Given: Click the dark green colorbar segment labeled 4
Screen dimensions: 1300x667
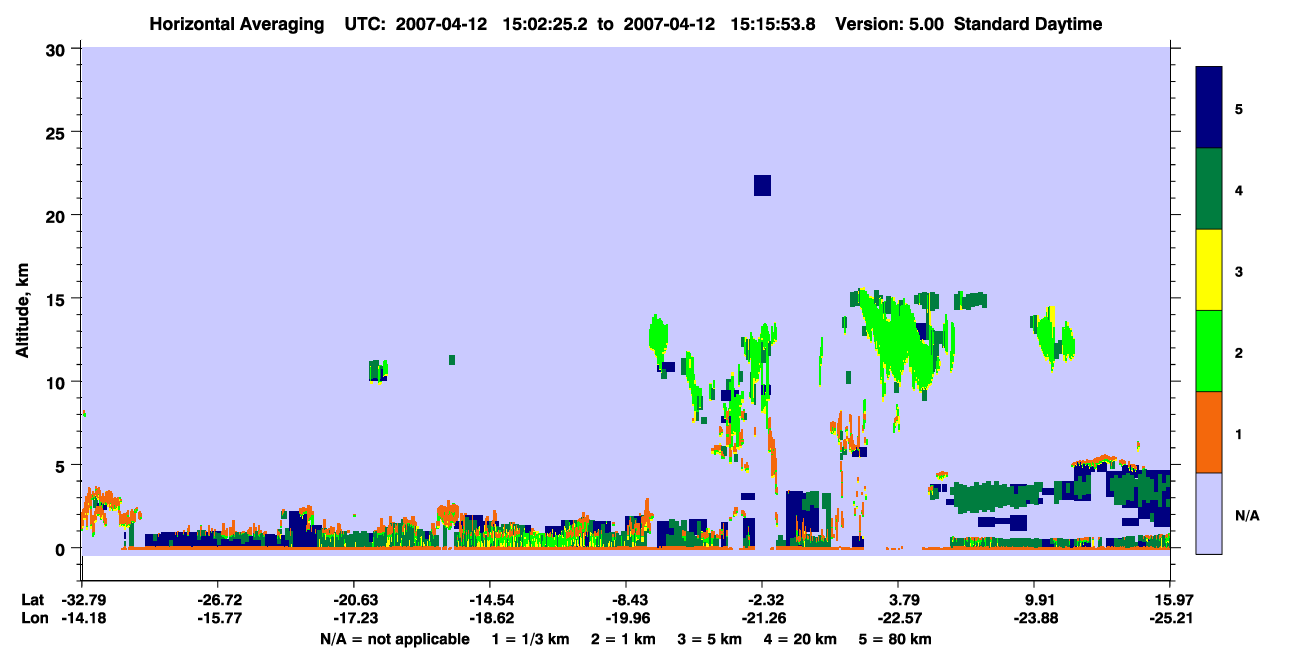Looking at the screenshot, I should click(1209, 189).
